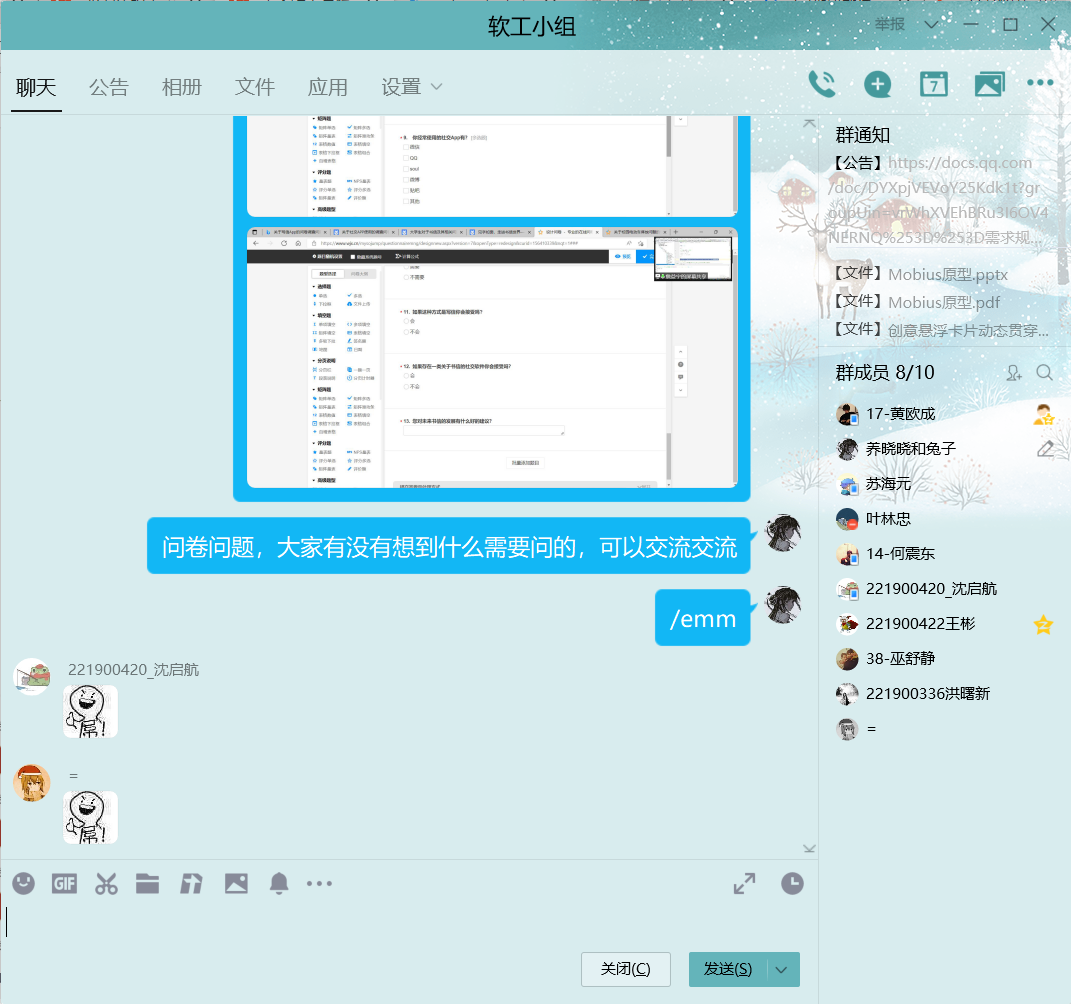Screen dimensions: 1071x1004
Task: Click the sticker sent by user =
Action: (90, 818)
